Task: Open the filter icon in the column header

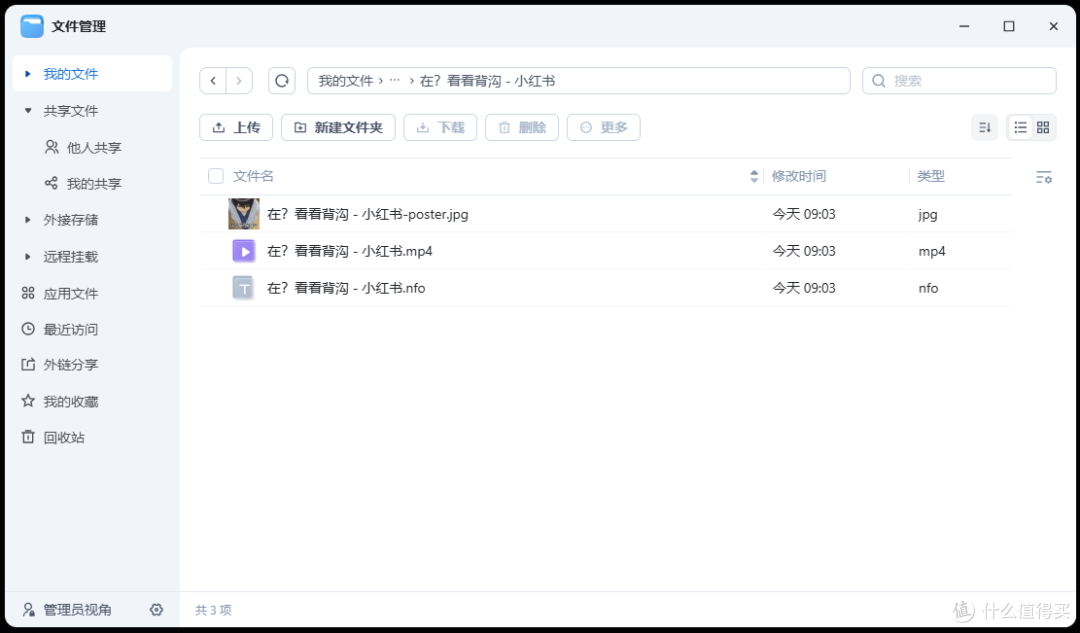Action: (x=1044, y=175)
